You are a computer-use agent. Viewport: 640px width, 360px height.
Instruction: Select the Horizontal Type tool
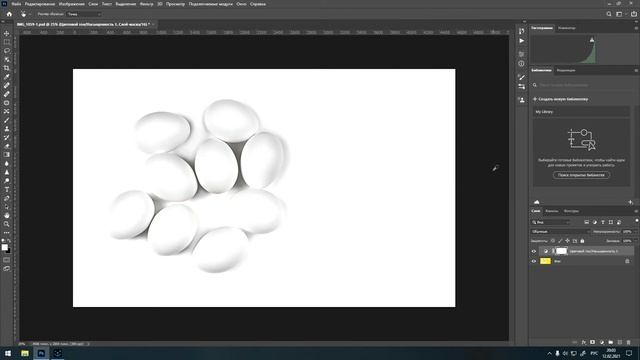(x=7, y=189)
